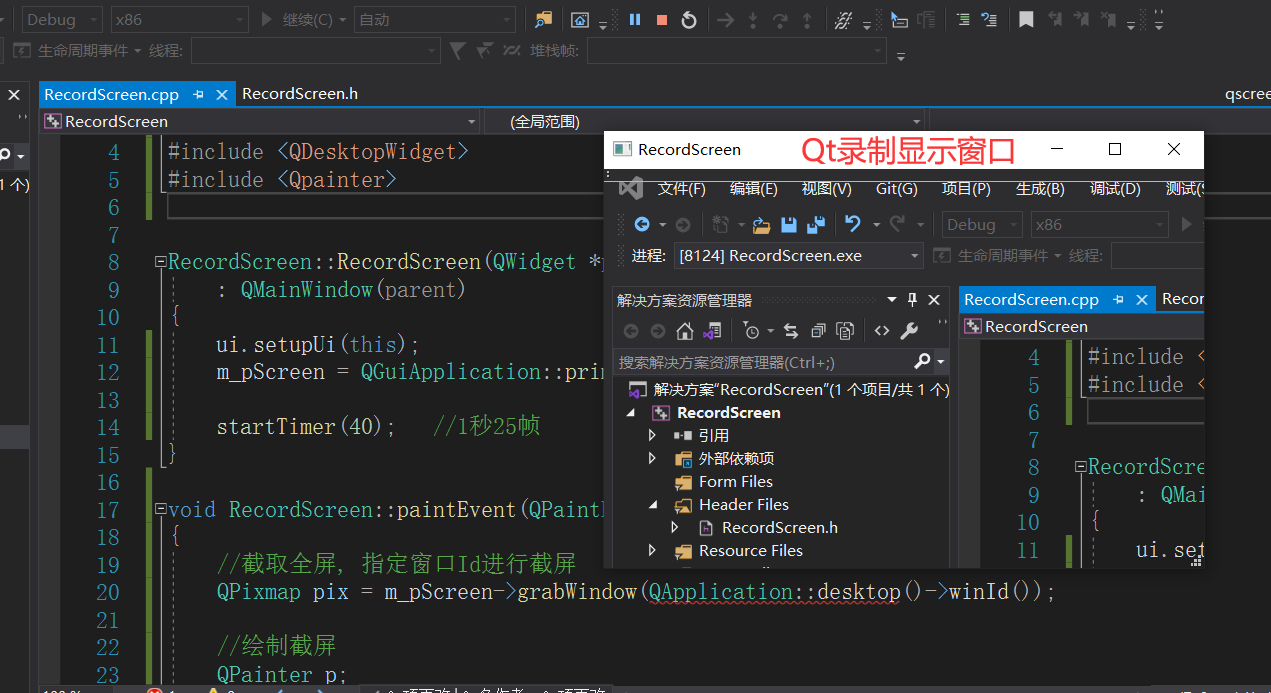Click Sync with Active Document icon

[x=791, y=331]
